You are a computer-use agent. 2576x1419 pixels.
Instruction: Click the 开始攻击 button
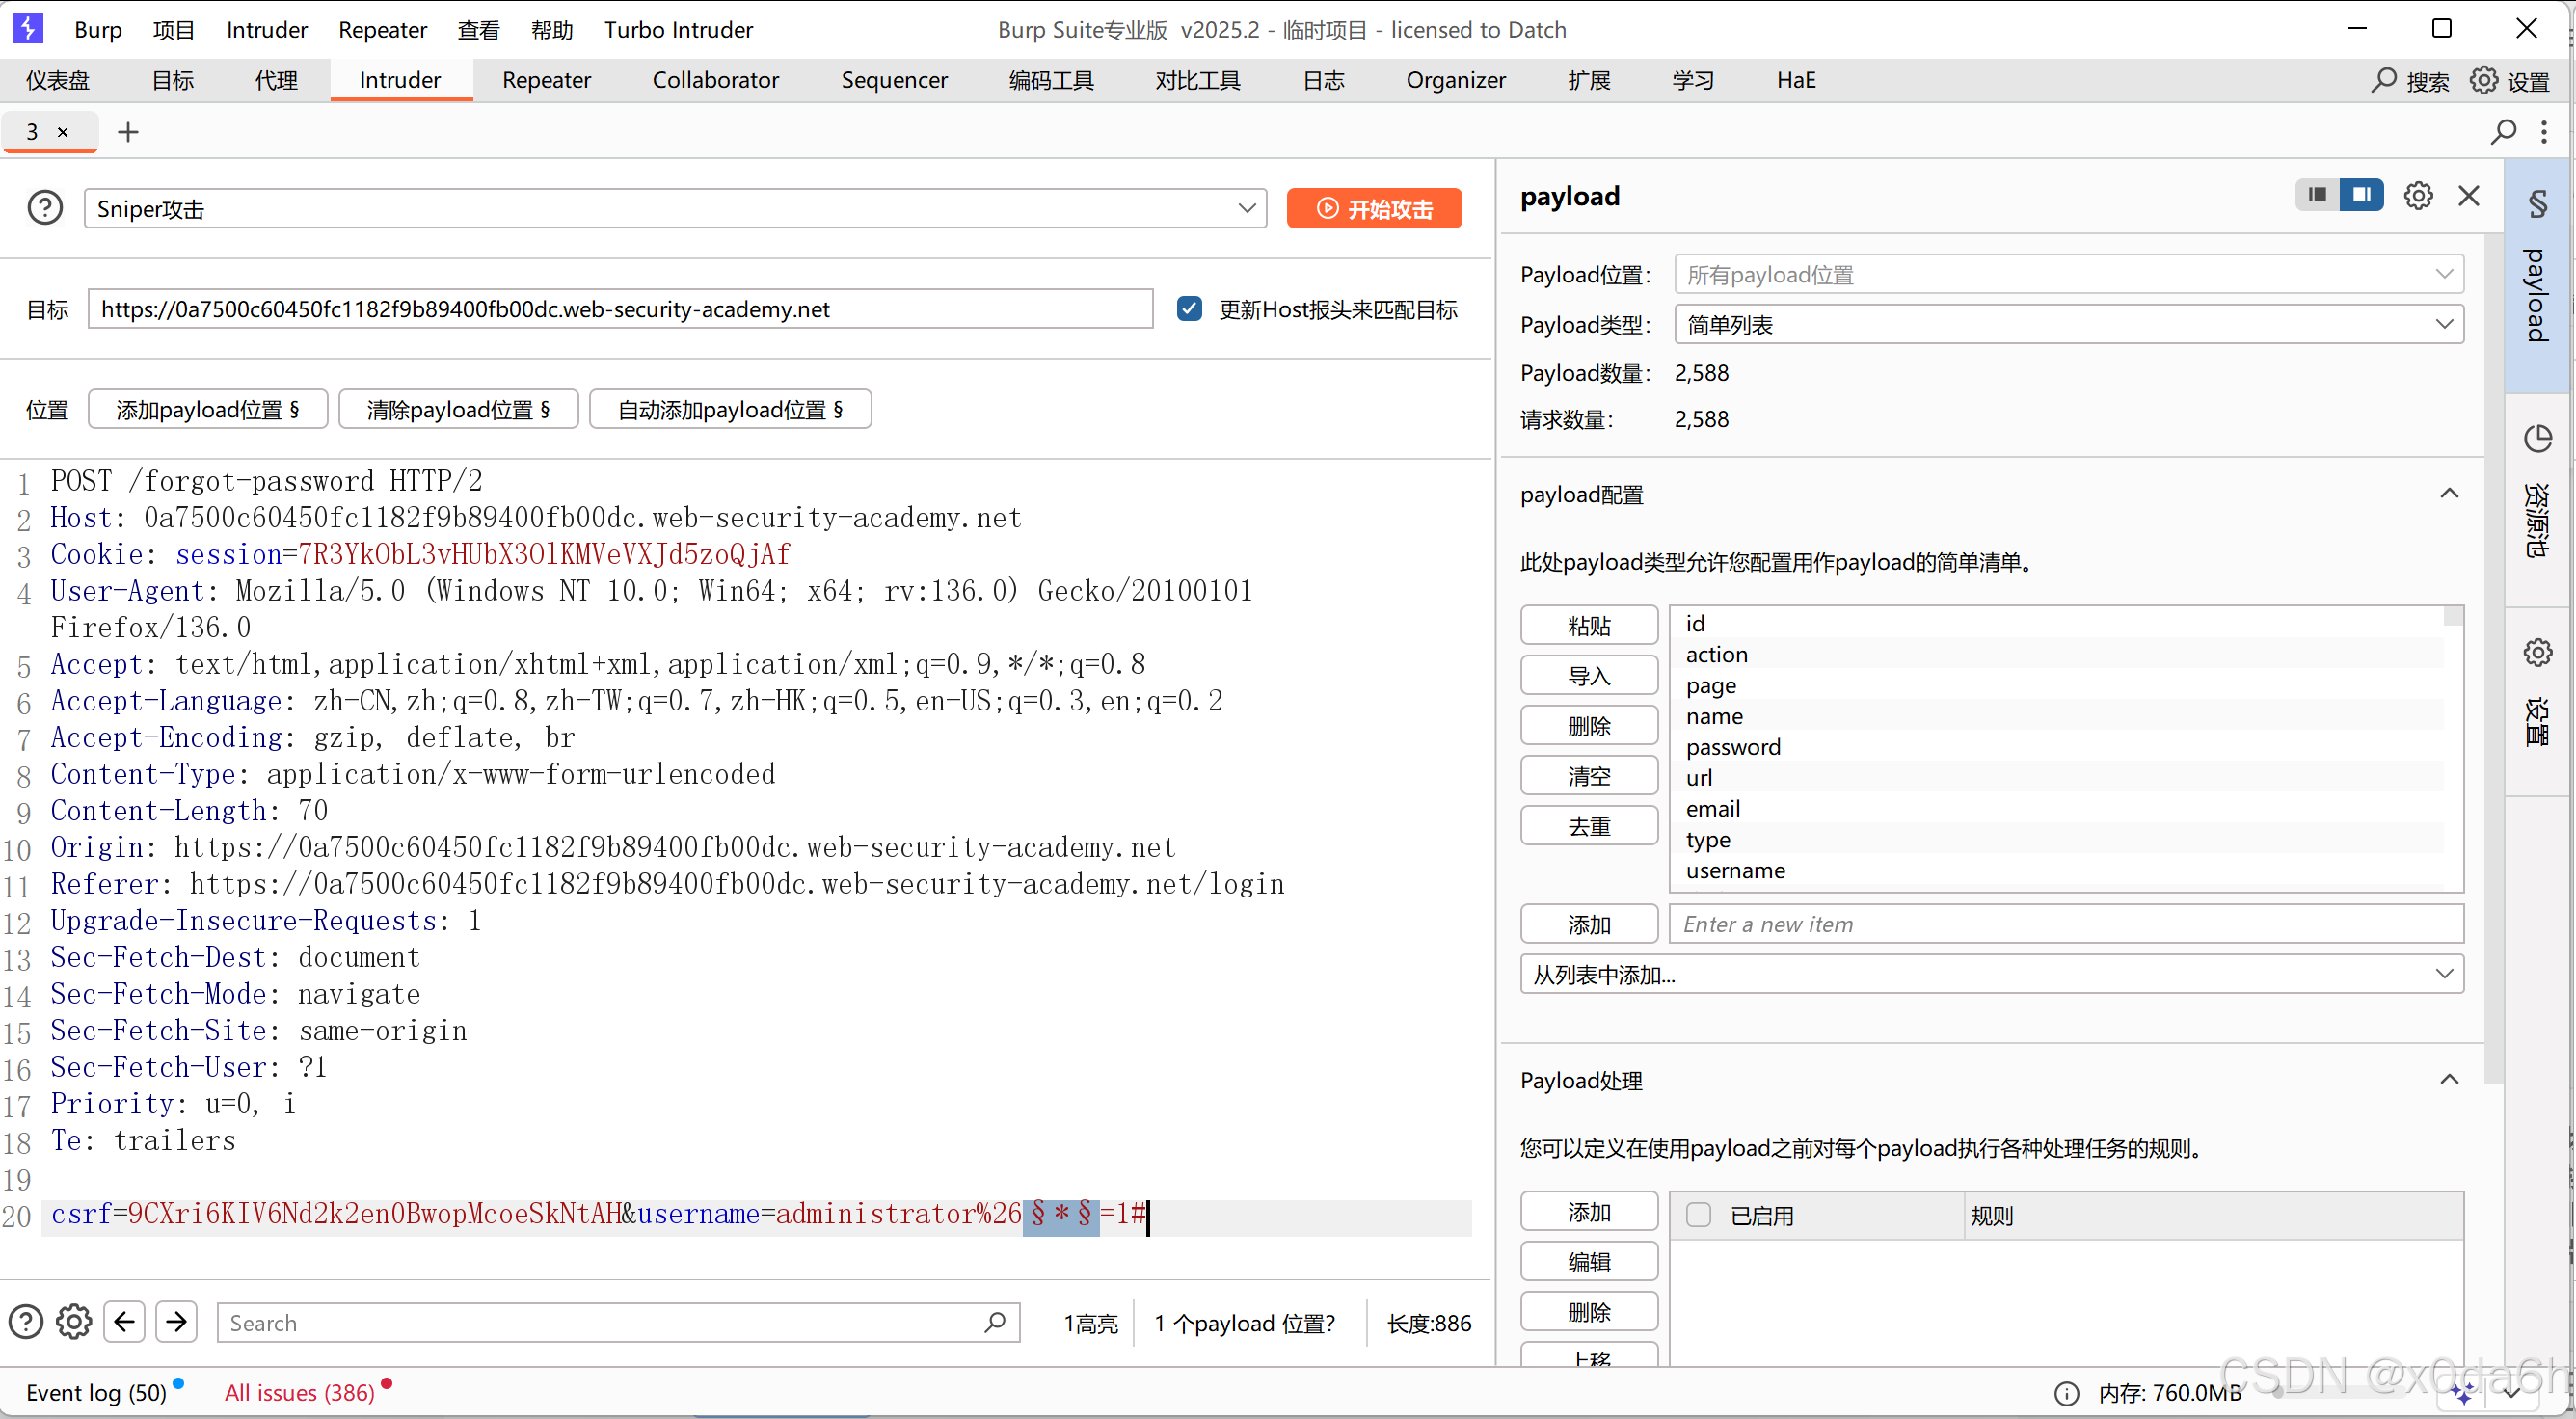tap(1374, 208)
